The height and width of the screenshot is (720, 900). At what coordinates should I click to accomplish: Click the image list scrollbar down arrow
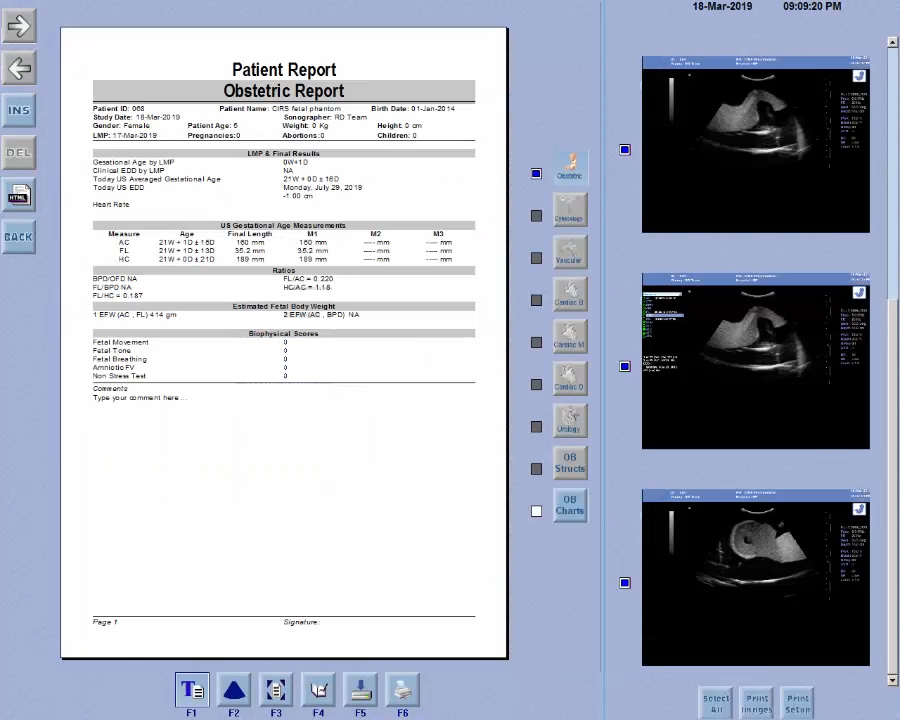click(892, 681)
